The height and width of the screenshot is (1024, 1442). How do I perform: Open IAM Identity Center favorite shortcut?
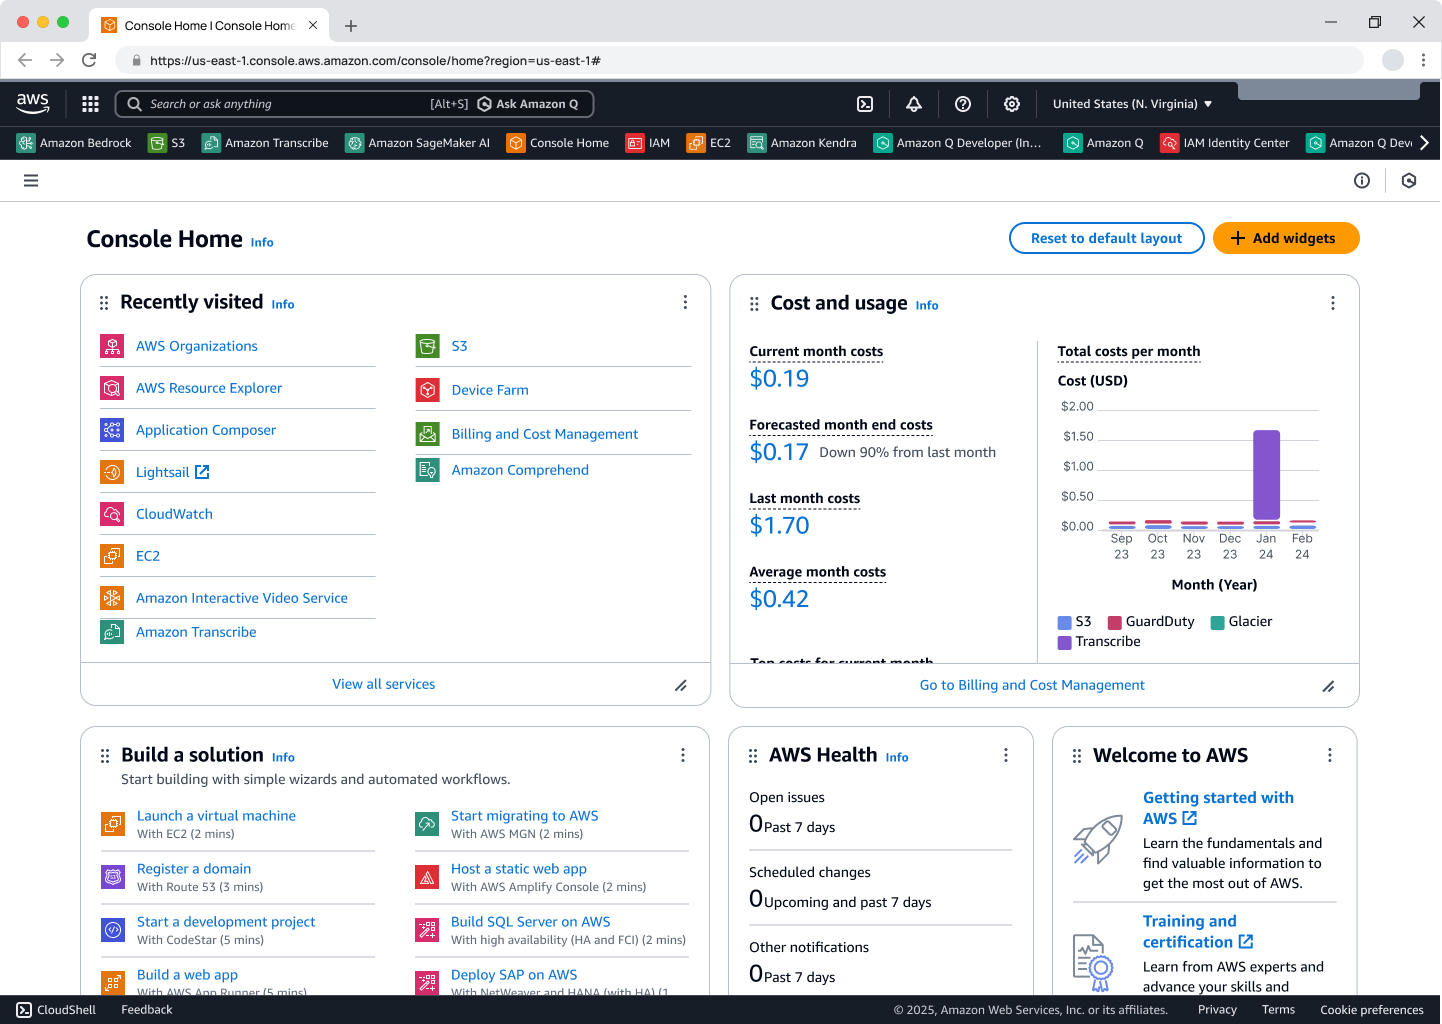(x=1225, y=143)
